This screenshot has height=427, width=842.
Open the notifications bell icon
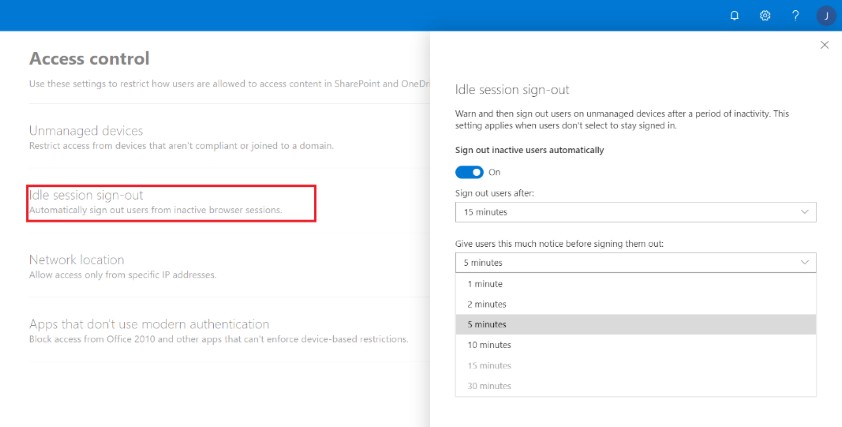click(734, 16)
